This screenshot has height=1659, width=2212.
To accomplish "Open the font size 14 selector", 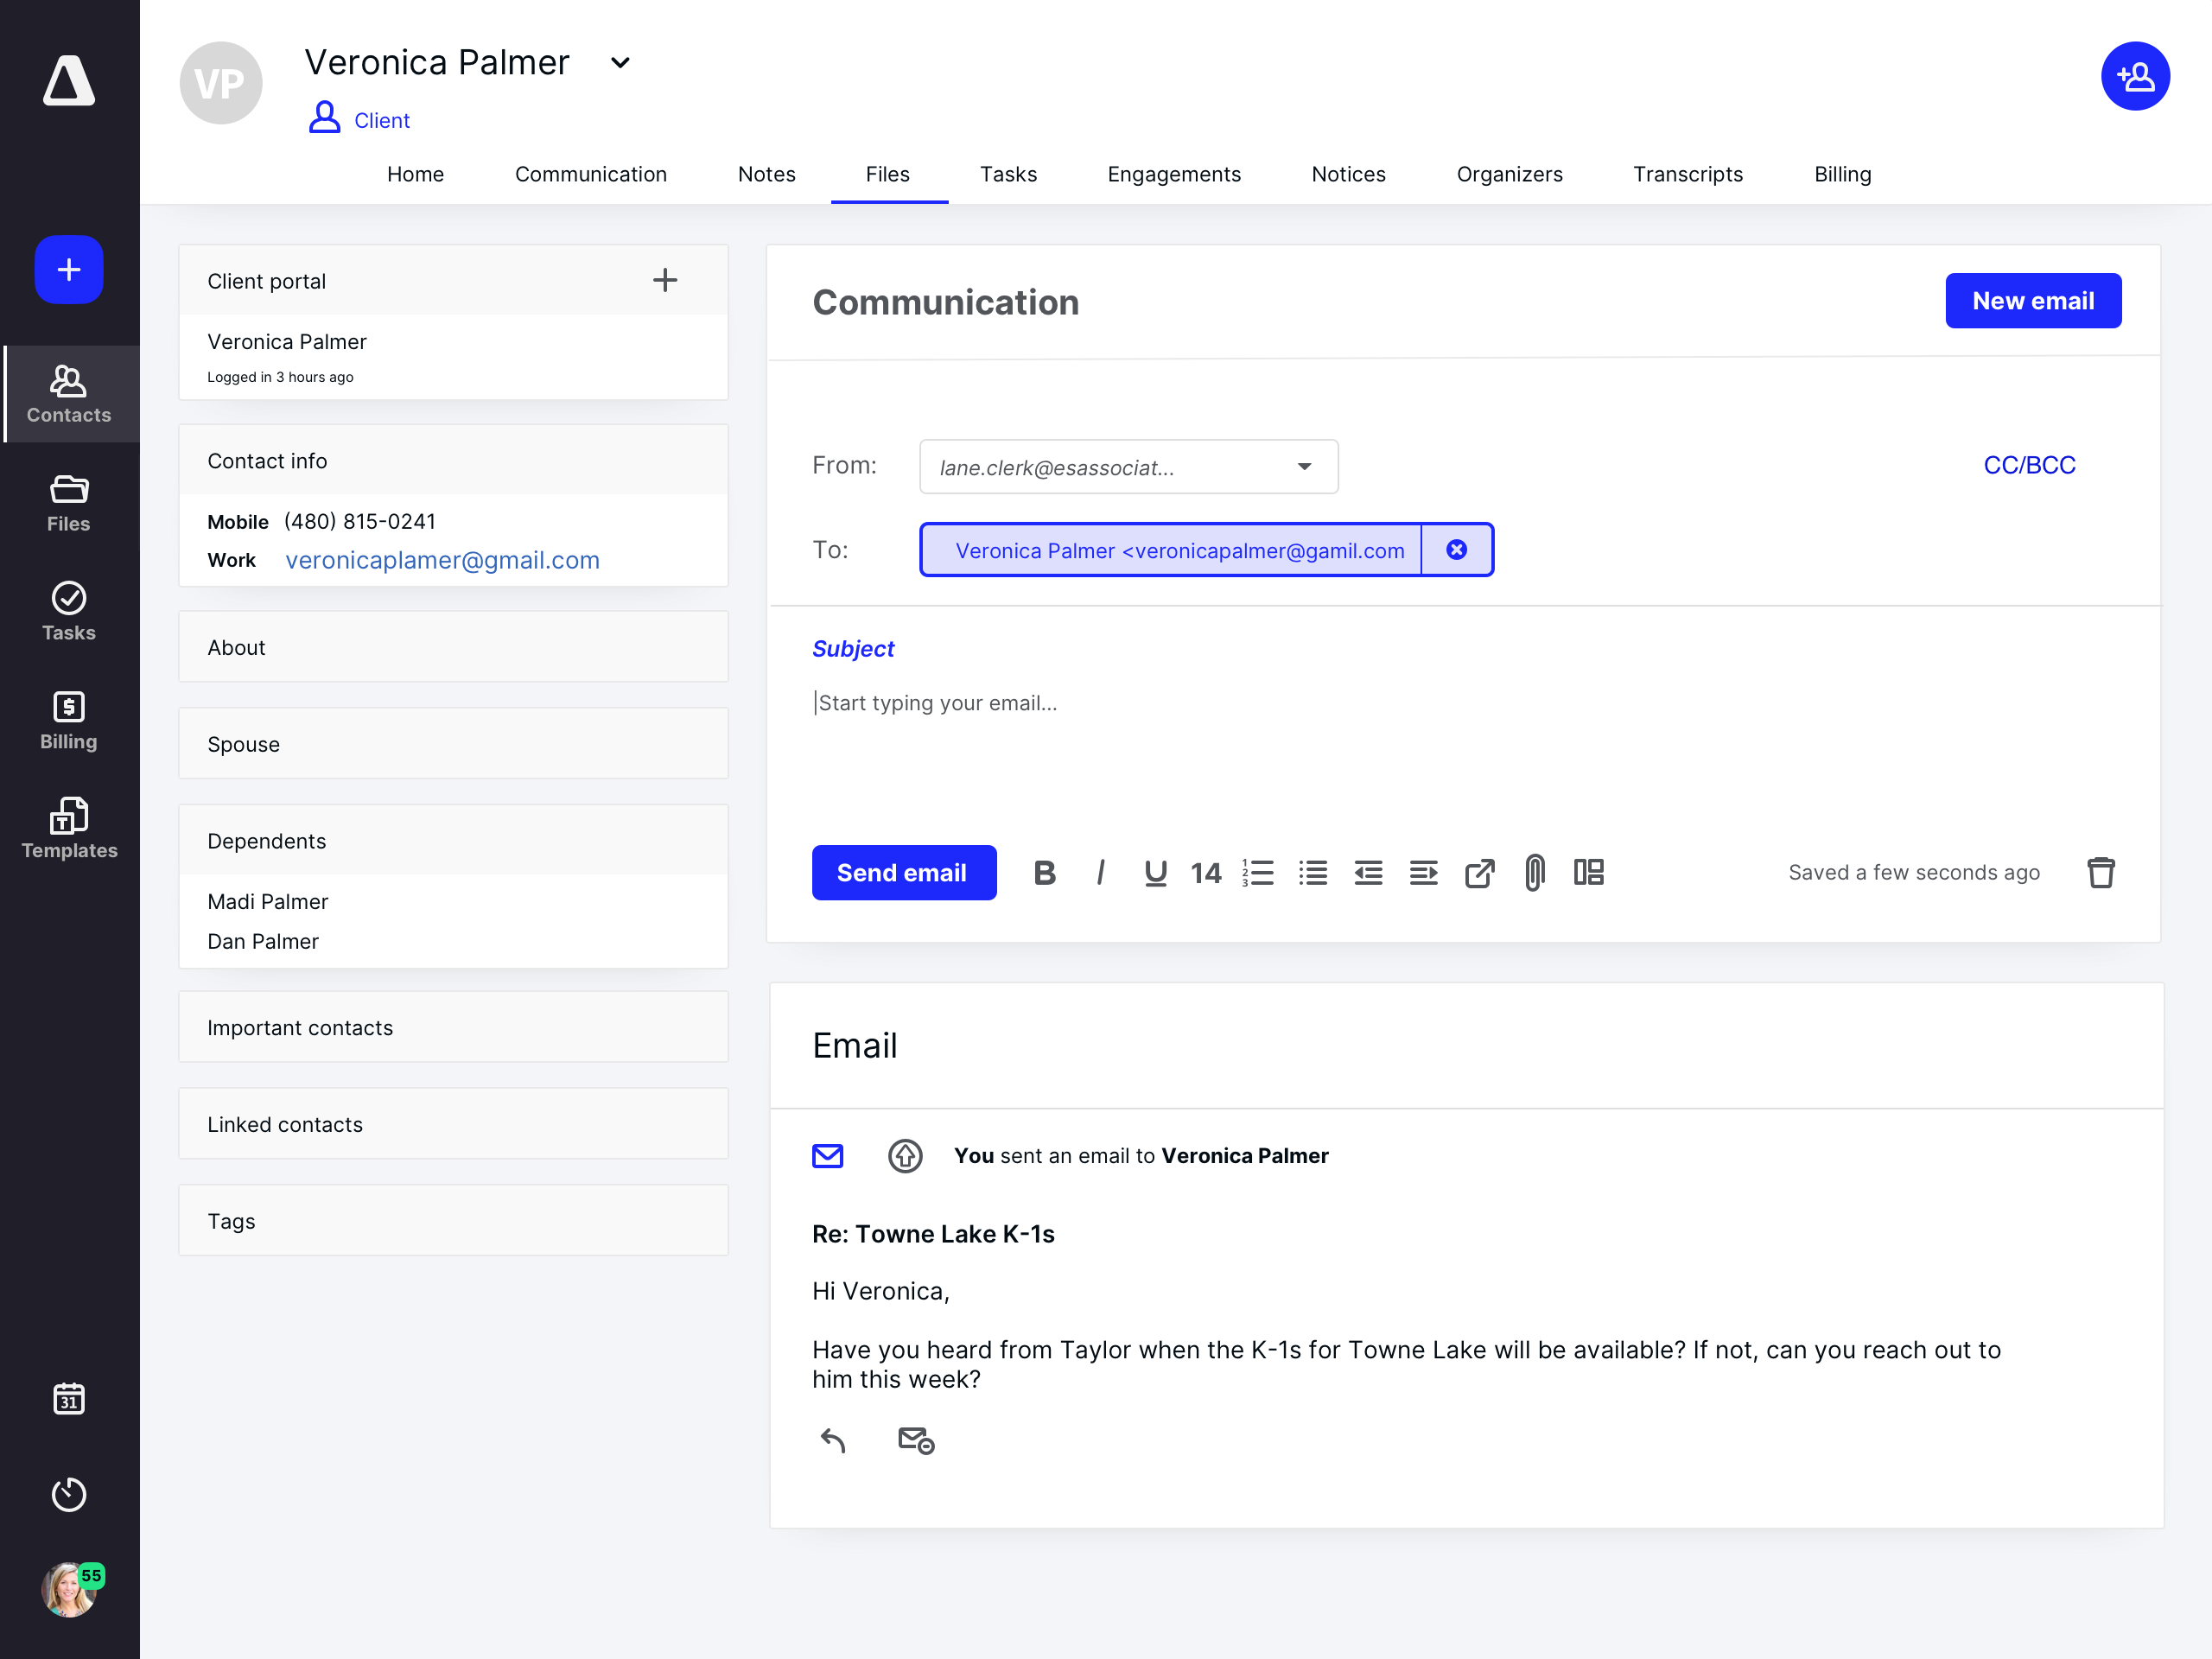I will (1205, 873).
